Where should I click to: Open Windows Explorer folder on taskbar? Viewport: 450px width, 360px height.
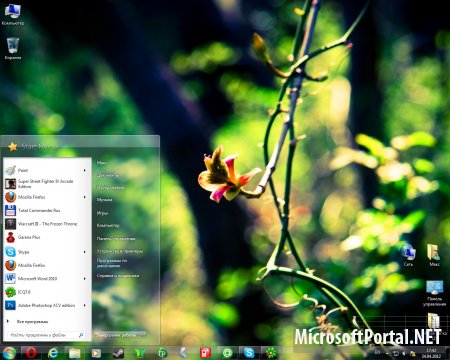tap(75, 353)
